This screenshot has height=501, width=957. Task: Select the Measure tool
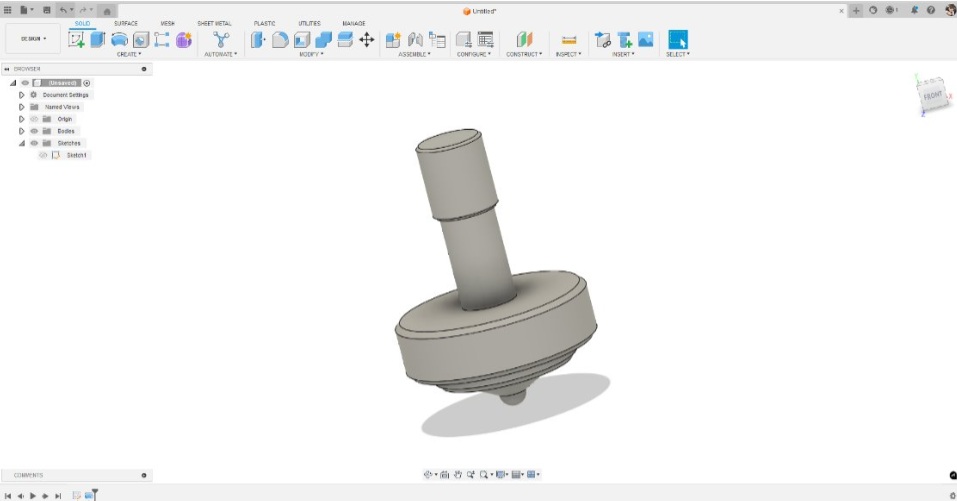point(568,40)
